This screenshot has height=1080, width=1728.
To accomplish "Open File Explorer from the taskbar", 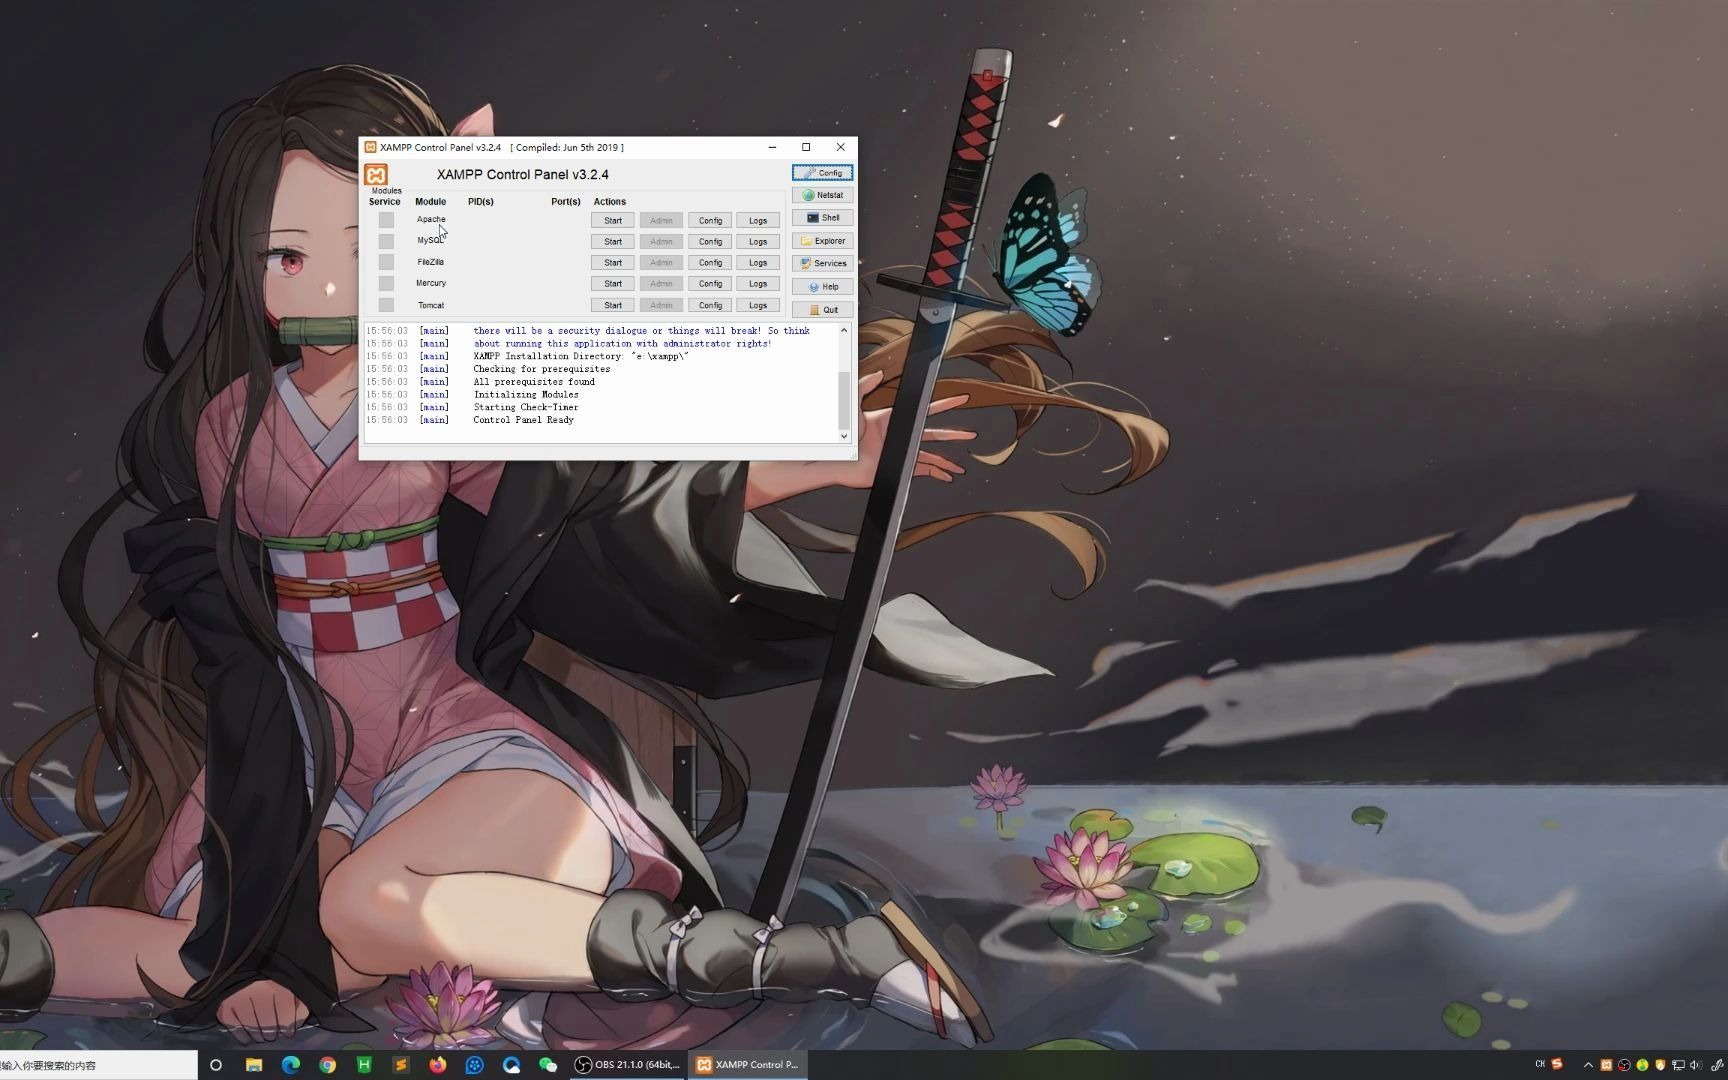I will 254,1065.
